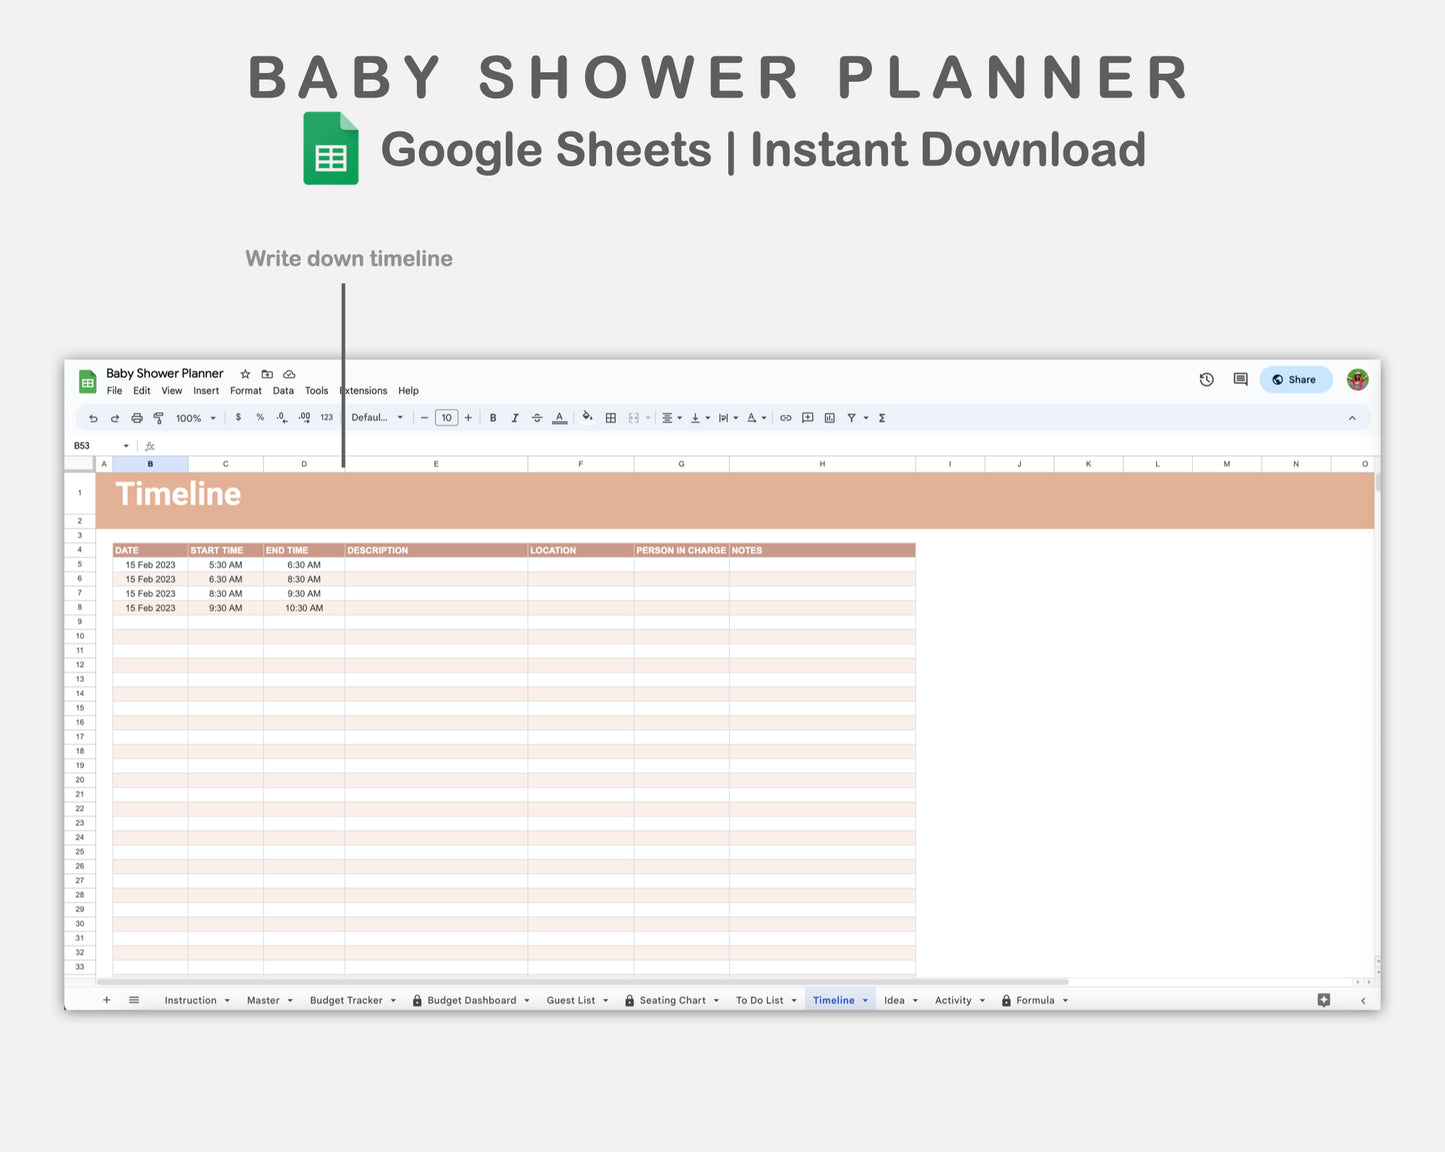Screen dimensions: 1445x1152
Task: Add a new sheet with plus button
Action: click(x=107, y=1001)
